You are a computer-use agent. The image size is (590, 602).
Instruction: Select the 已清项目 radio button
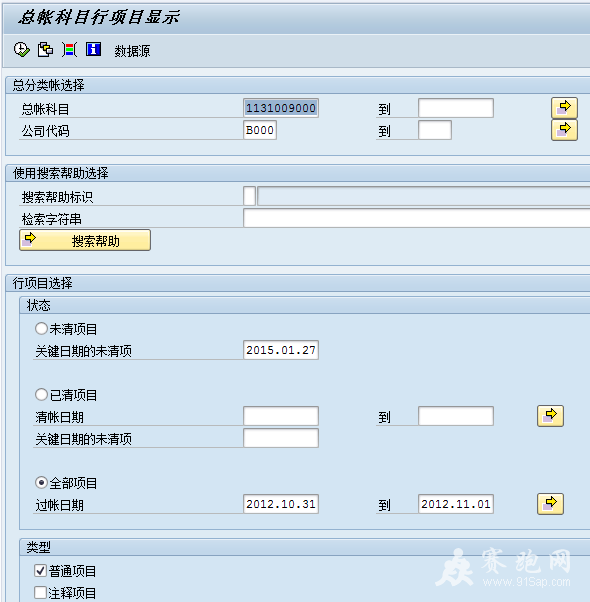41,394
